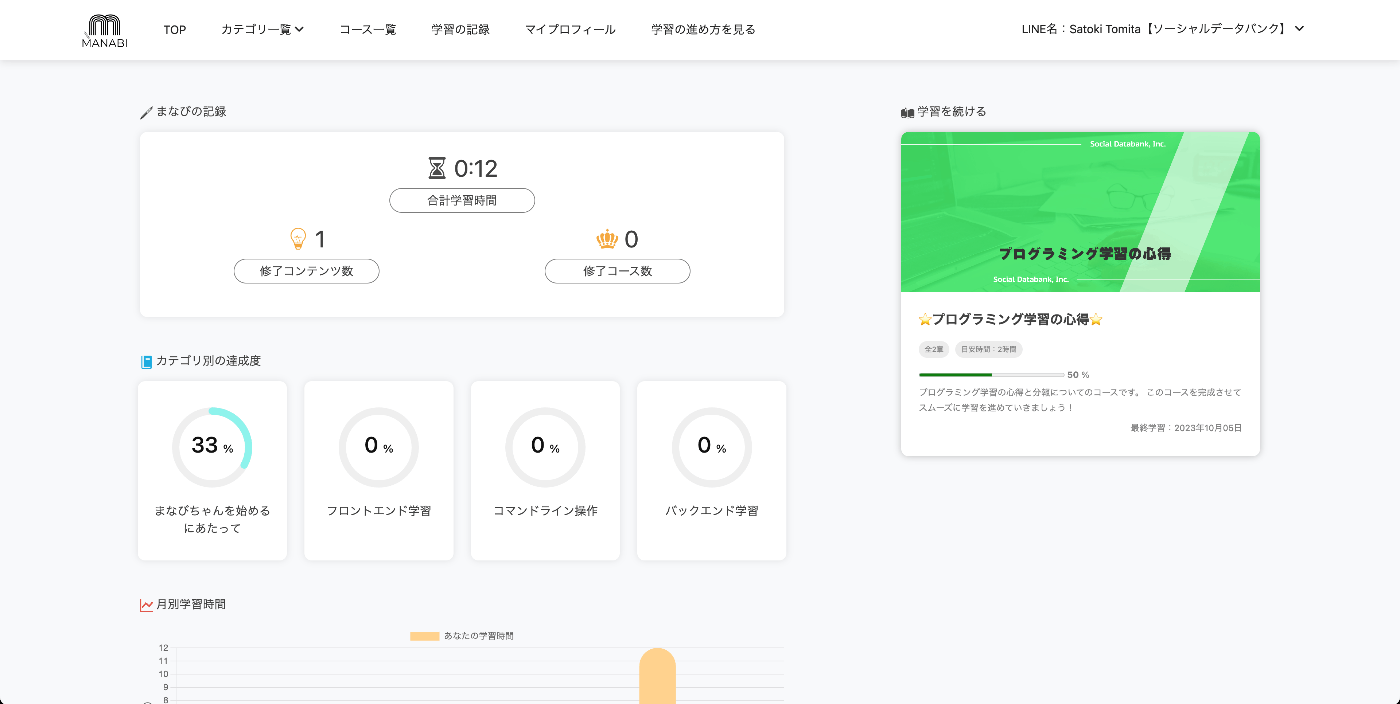Open the TOP page
Screen dimensions: 1400x704
175,30
